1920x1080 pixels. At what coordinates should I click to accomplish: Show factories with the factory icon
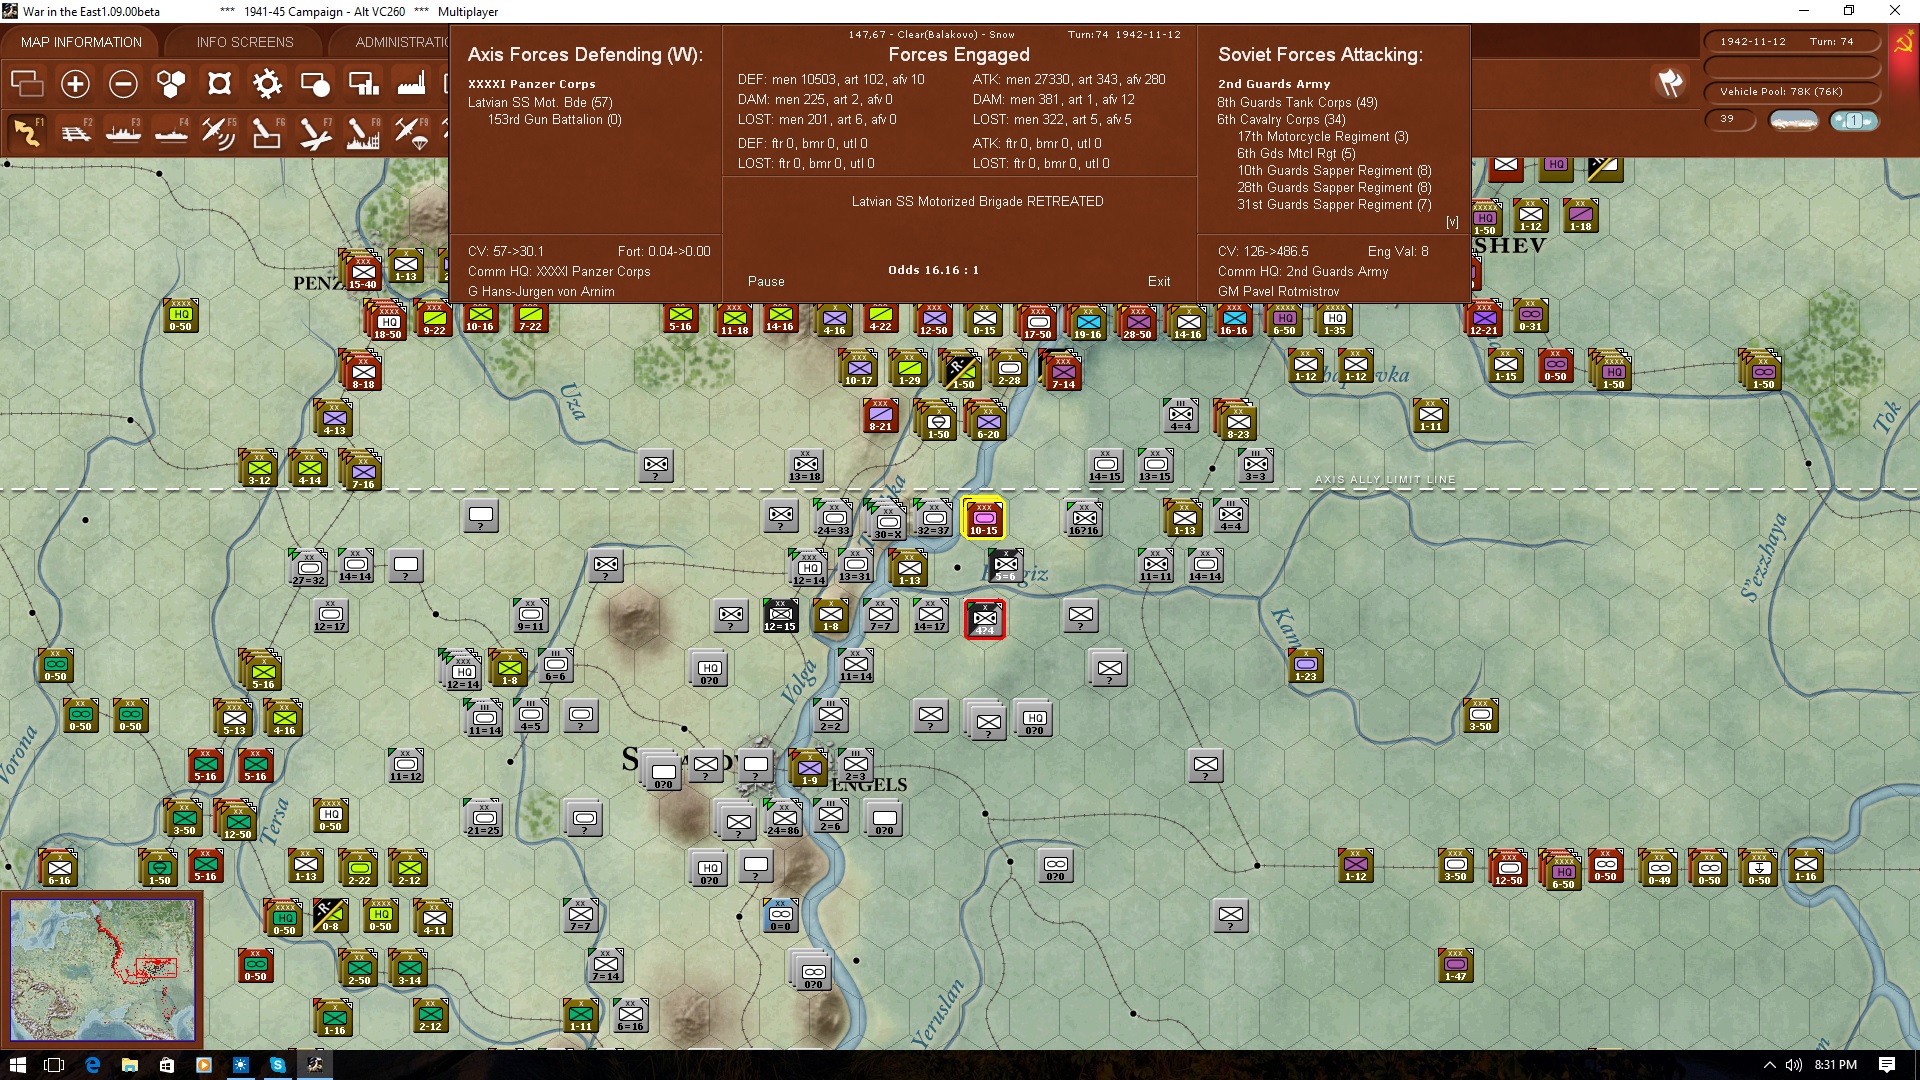[x=411, y=84]
